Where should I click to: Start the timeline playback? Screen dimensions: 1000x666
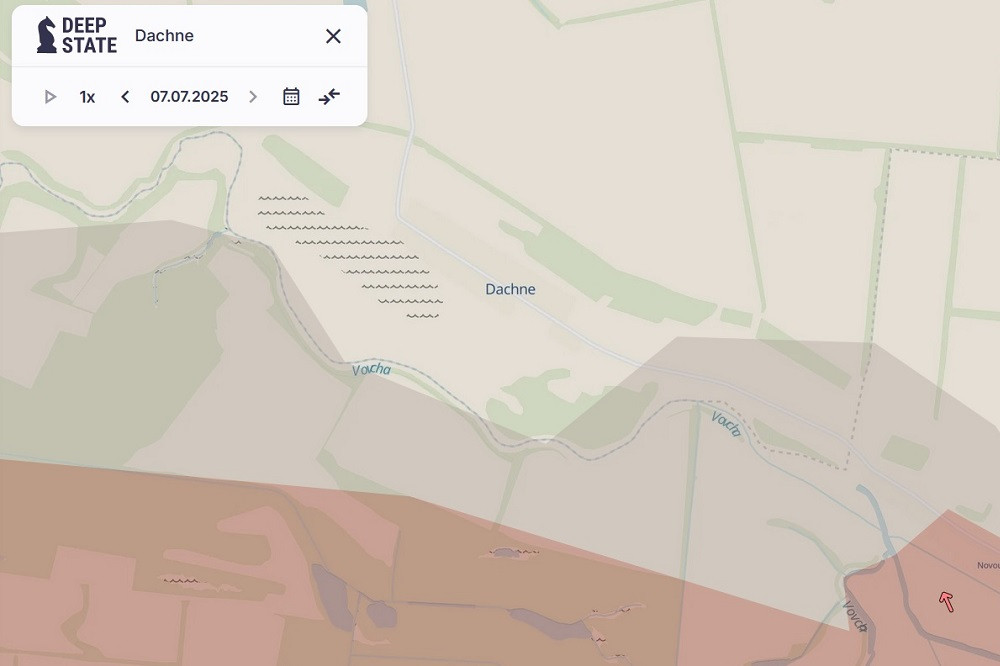click(x=50, y=97)
